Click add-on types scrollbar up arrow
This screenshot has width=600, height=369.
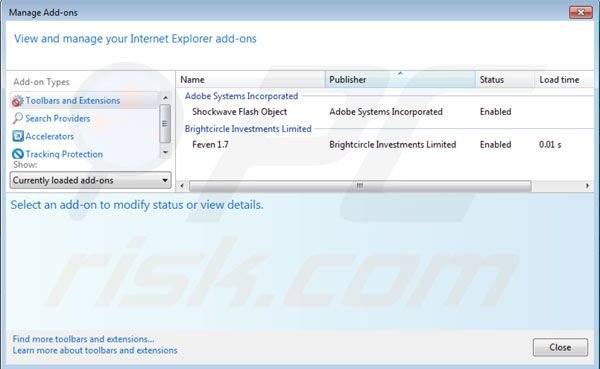click(165, 98)
